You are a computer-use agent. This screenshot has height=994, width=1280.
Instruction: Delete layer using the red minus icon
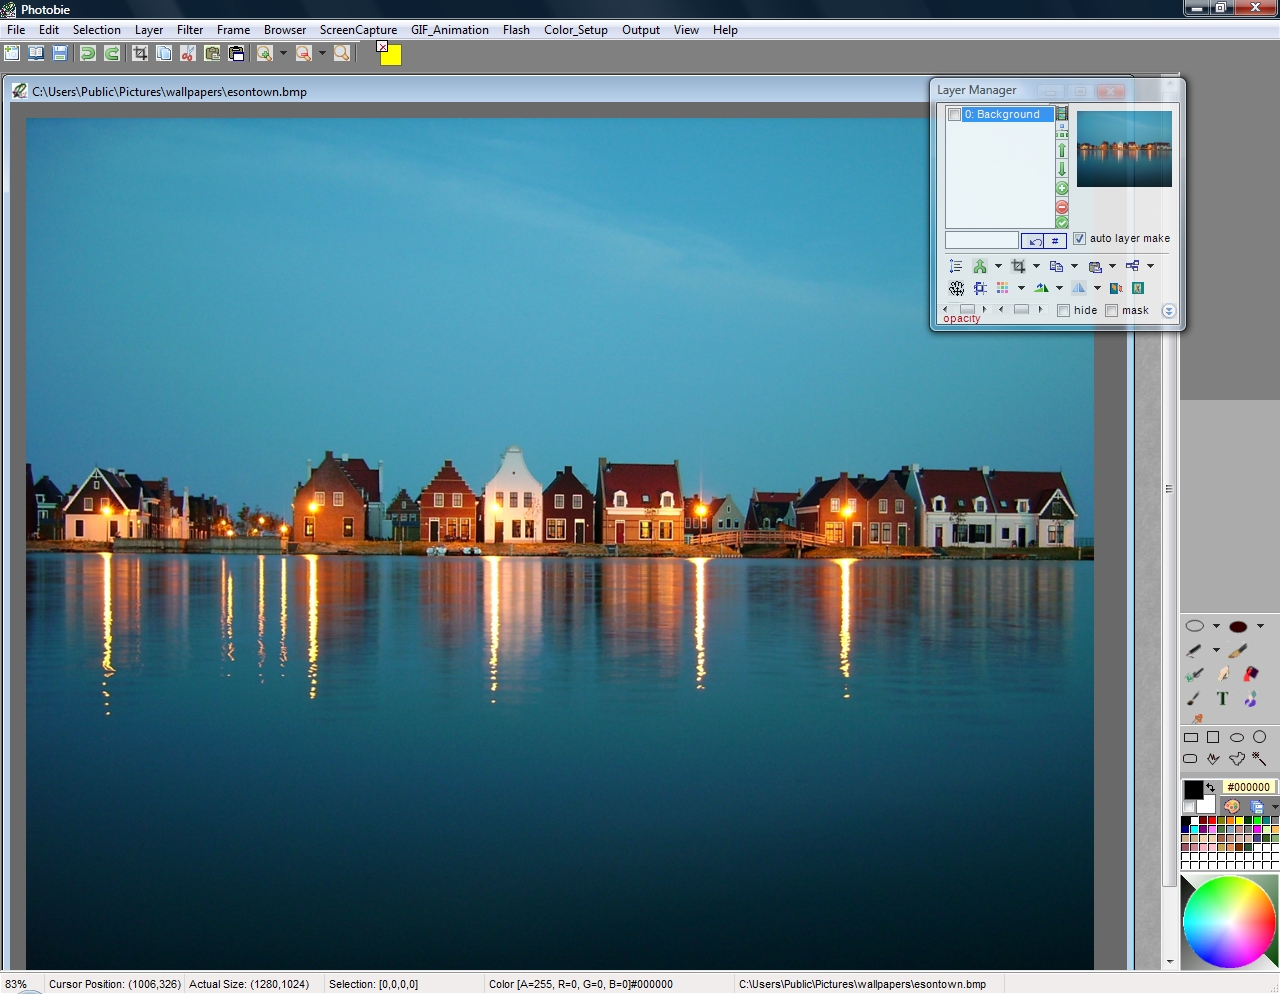coord(1062,207)
